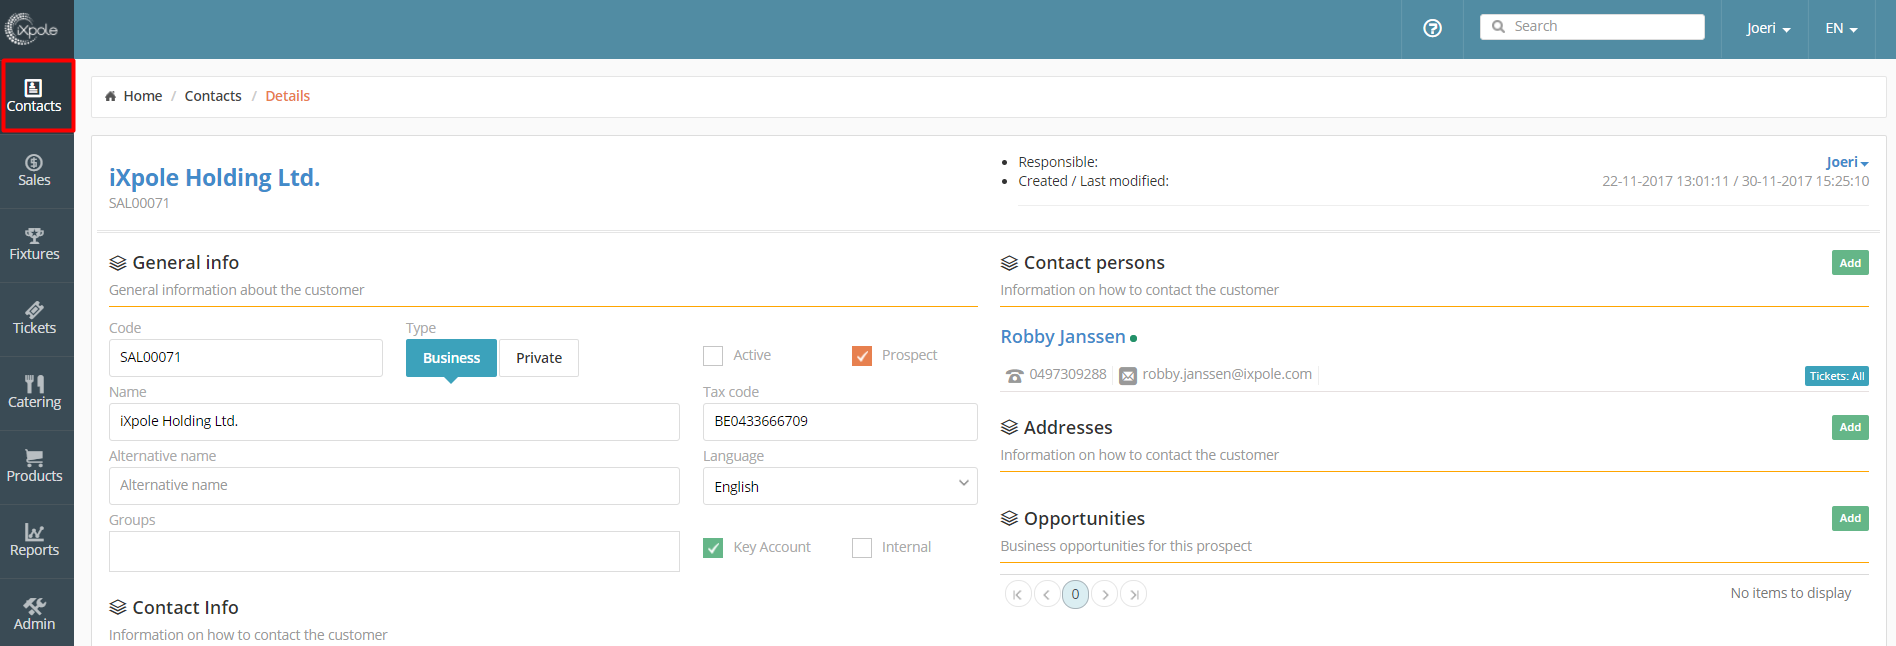Click the iXpole Holding Ltd. title heading

pyautogui.click(x=214, y=177)
